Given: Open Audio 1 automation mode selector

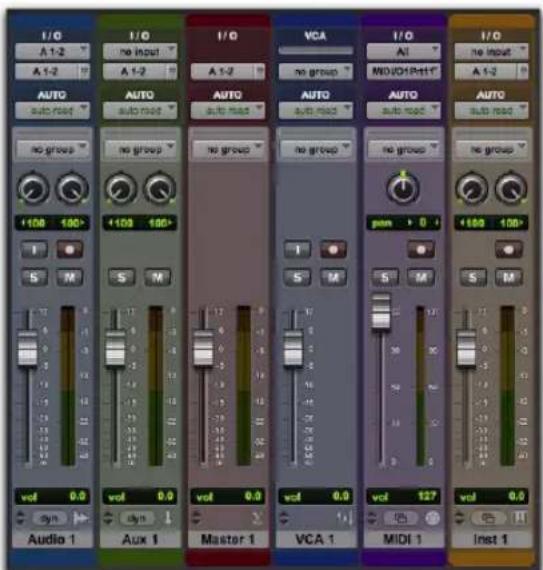Looking at the screenshot, I should point(52,110).
